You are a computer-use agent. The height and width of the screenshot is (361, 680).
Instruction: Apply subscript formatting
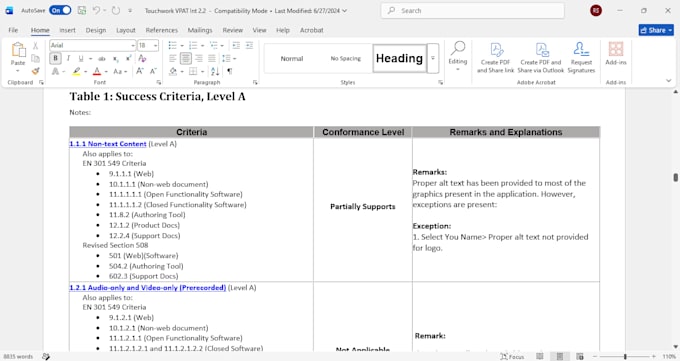[x=116, y=58]
